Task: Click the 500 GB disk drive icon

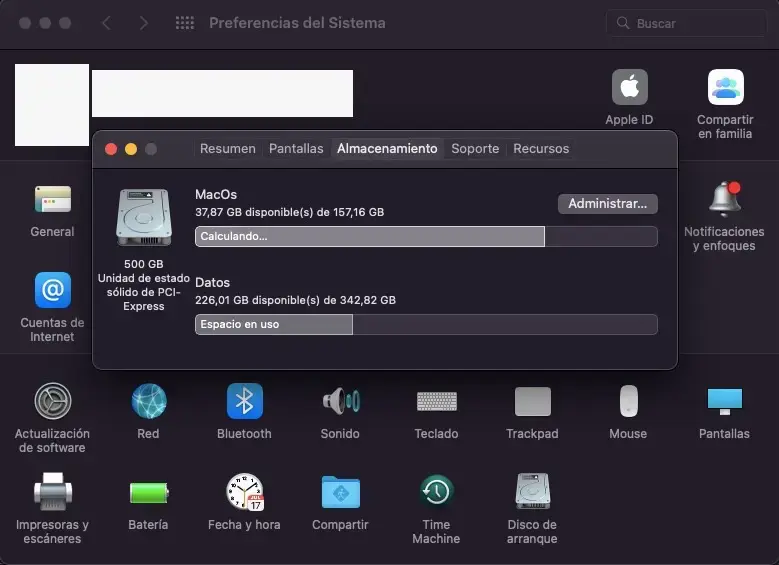Action: coord(144,217)
